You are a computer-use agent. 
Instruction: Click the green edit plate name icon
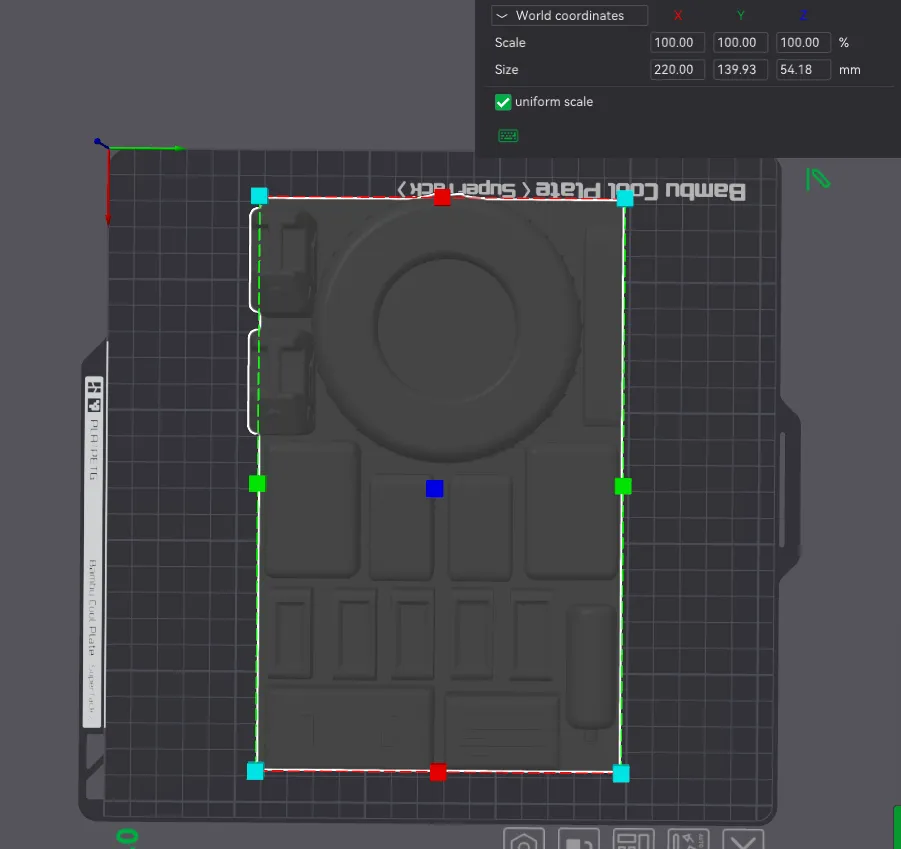point(818,179)
